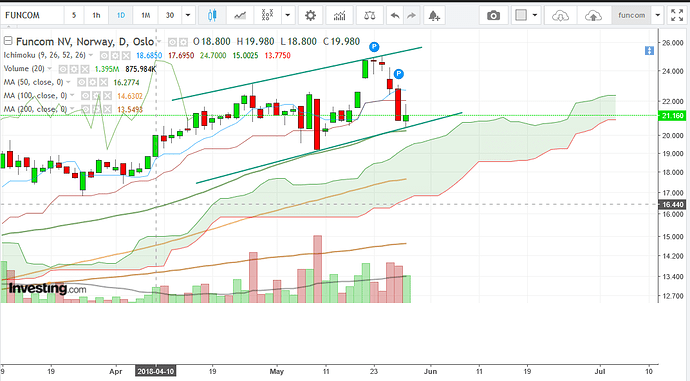This screenshot has height=381, width=690.
Task: Hide the Volume (20) indicator via eye icon
Action: 63,69
